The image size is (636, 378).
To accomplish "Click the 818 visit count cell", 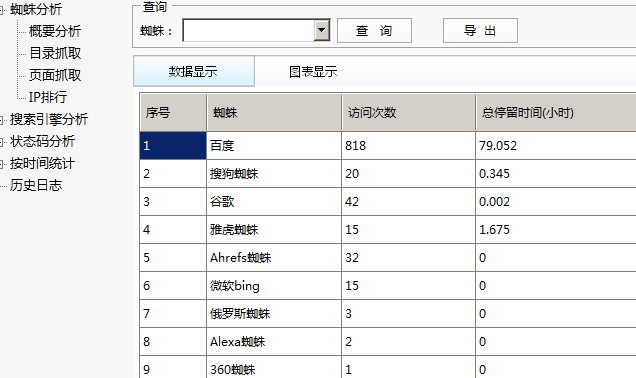I will click(x=408, y=146).
